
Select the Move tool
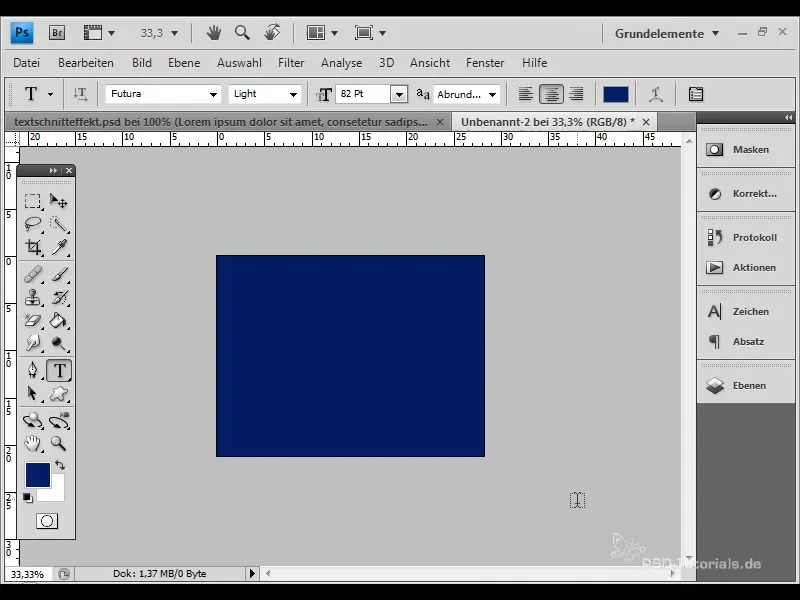[x=59, y=201]
